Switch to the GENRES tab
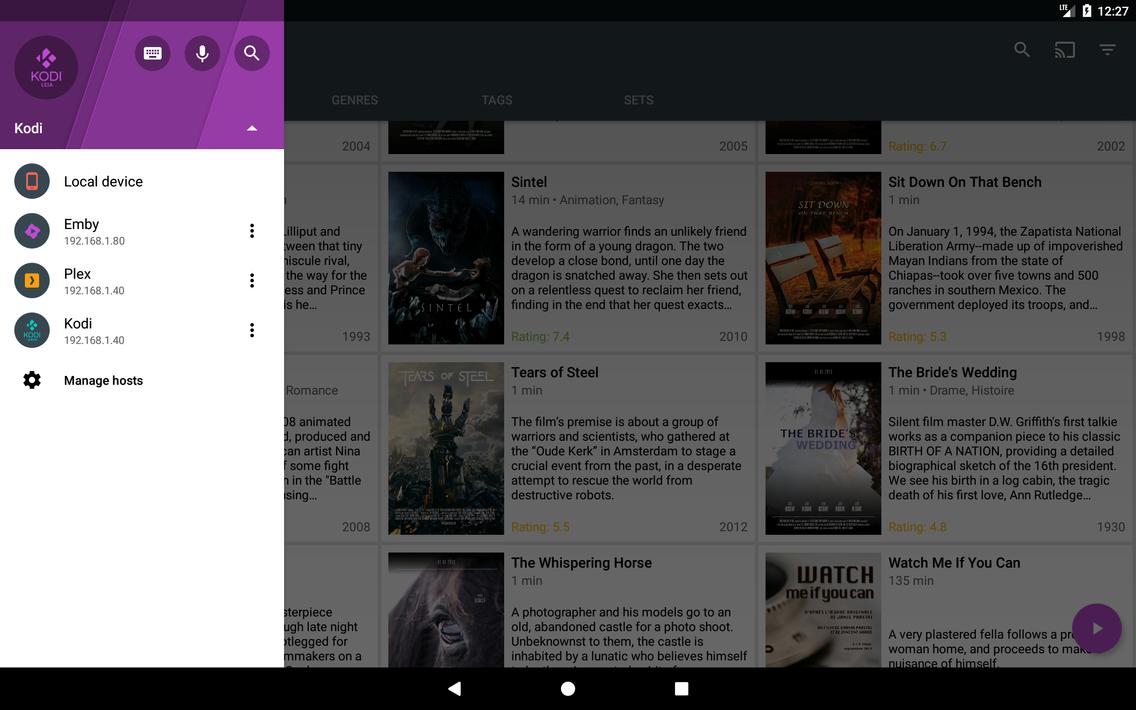The image size is (1136, 710). (x=354, y=100)
